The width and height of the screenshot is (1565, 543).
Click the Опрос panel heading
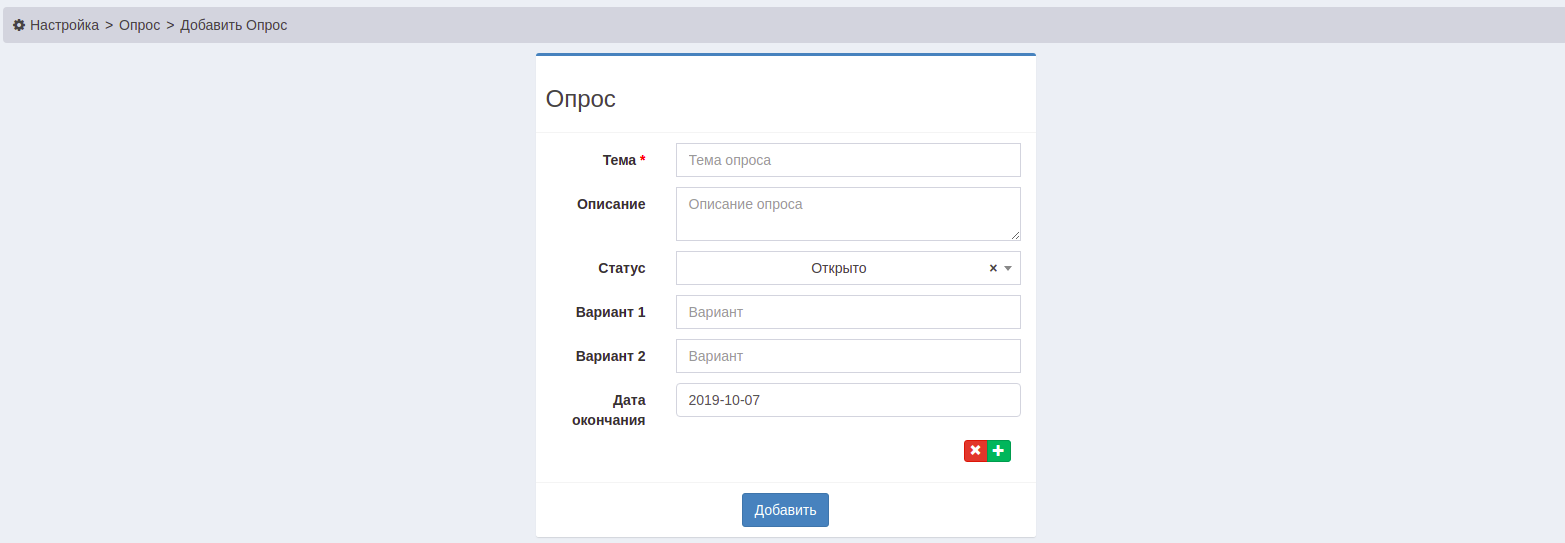click(x=581, y=99)
